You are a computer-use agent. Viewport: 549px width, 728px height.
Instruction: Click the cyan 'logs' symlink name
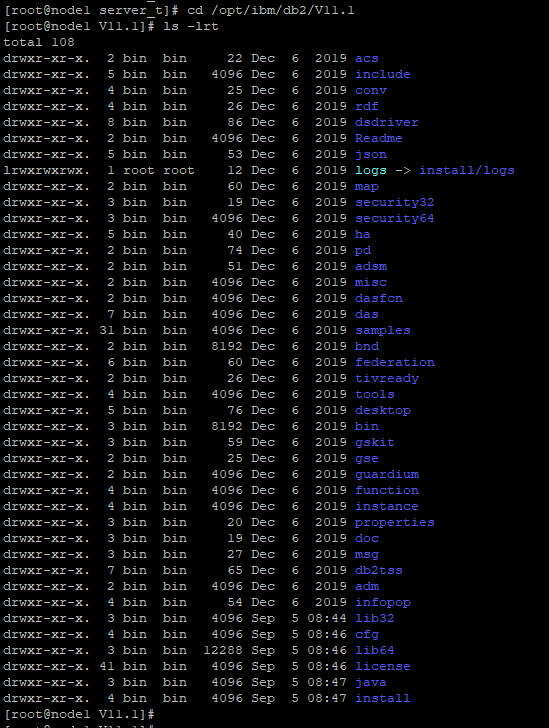coord(371,170)
